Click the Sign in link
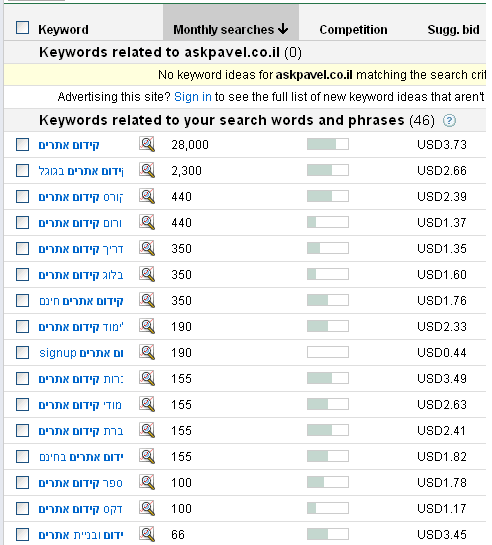 [193, 97]
